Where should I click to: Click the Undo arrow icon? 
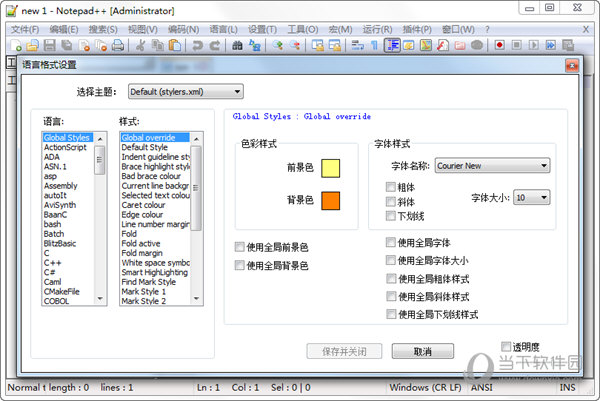(x=197, y=46)
